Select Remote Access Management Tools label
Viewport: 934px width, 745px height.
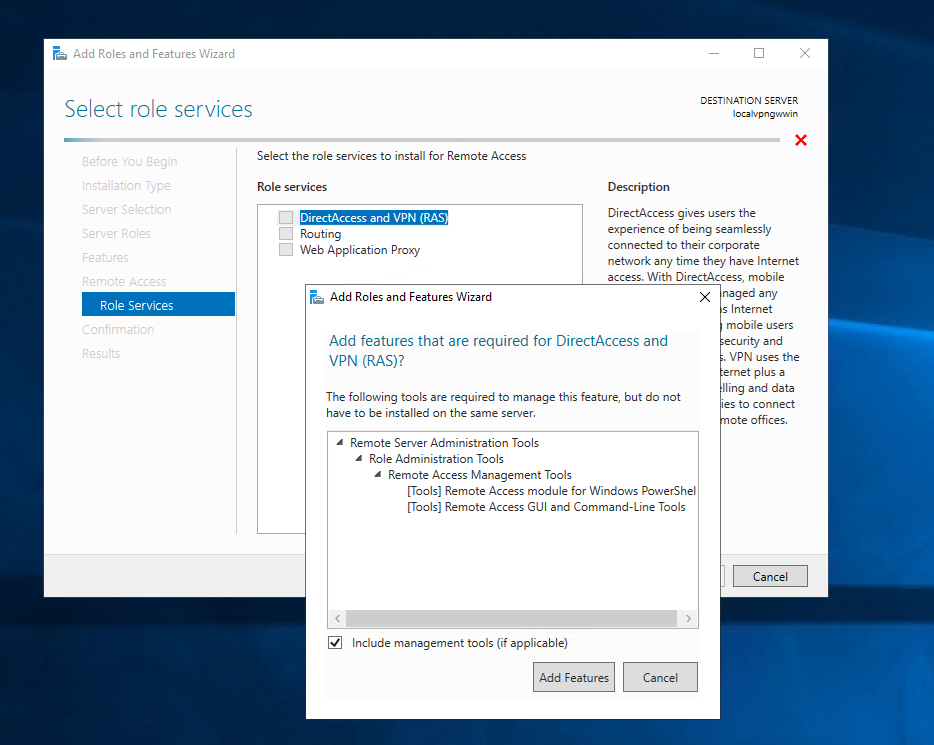coord(480,475)
